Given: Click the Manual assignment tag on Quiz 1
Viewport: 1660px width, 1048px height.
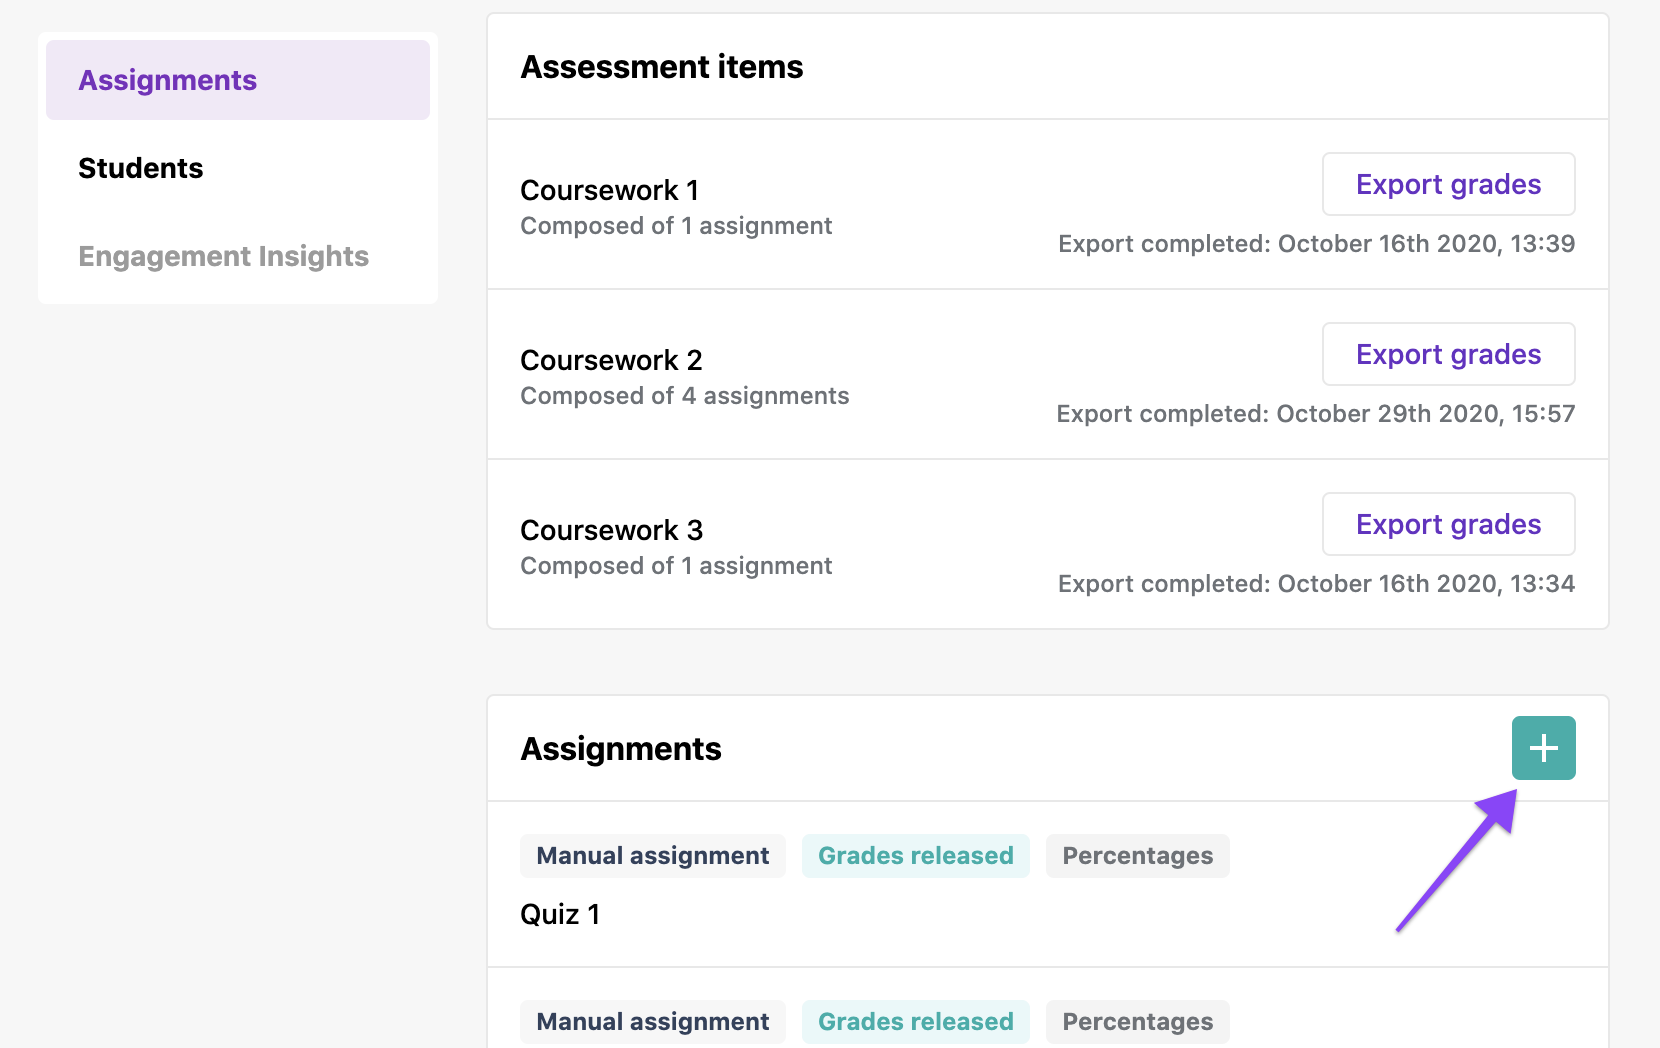Looking at the screenshot, I should click(652, 855).
